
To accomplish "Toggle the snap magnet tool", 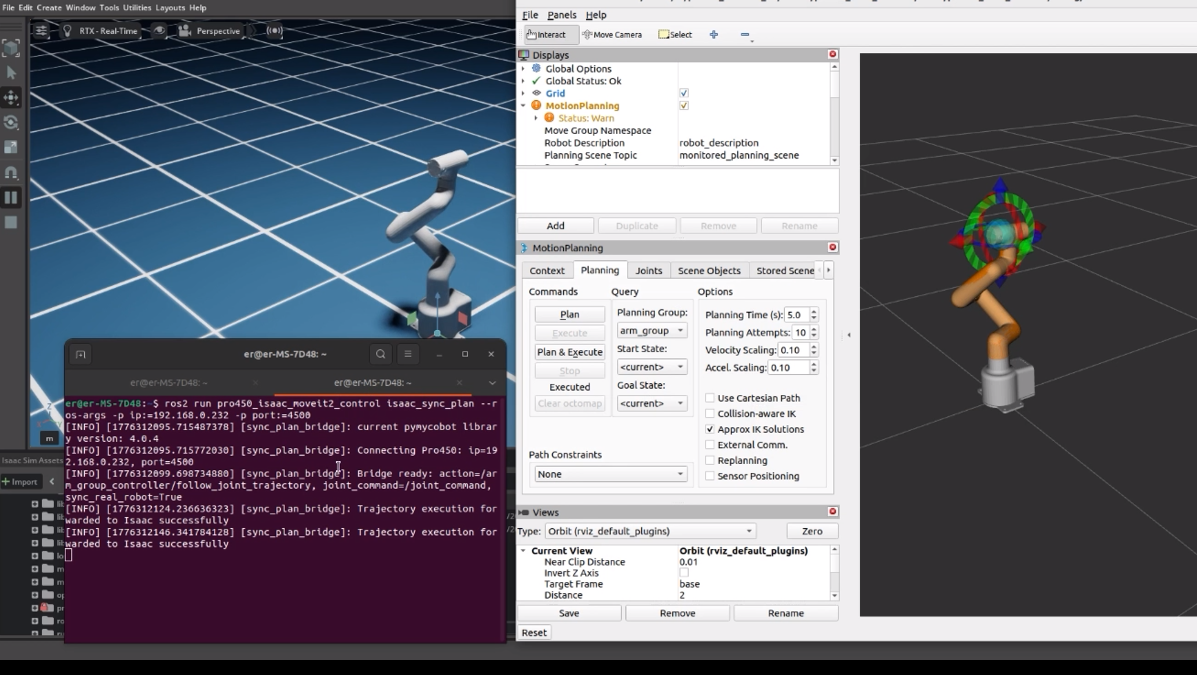I will [x=11, y=173].
